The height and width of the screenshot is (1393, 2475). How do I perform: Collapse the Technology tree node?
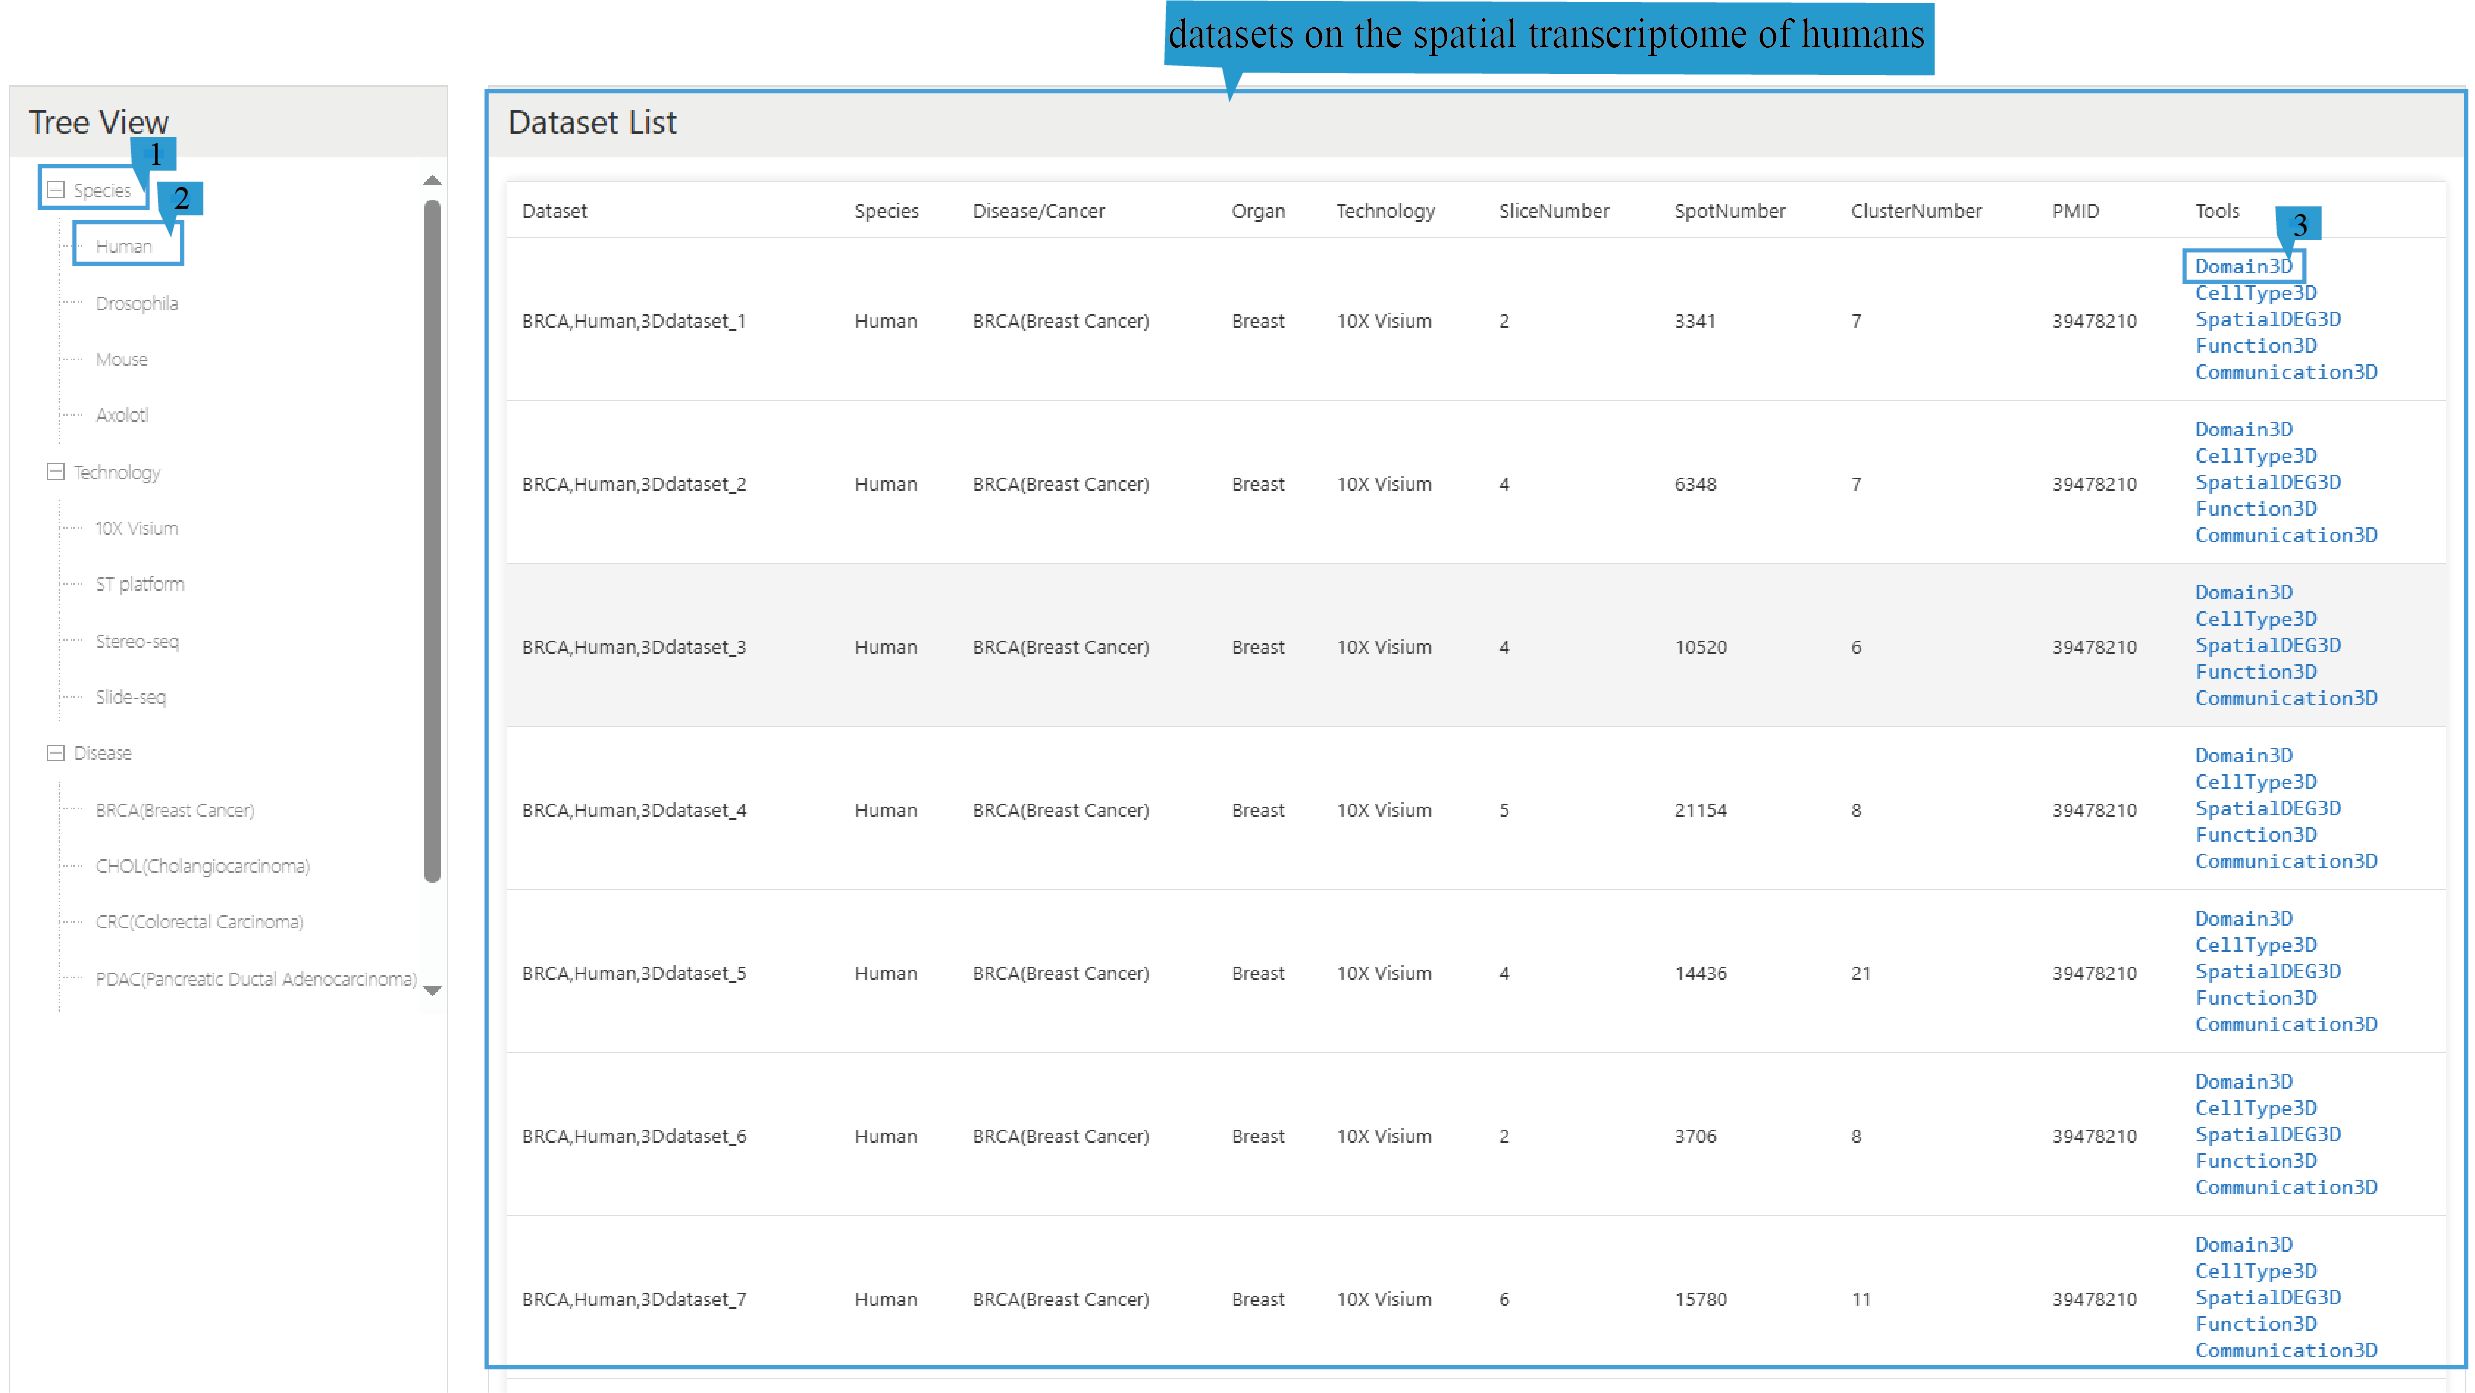click(x=56, y=472)
